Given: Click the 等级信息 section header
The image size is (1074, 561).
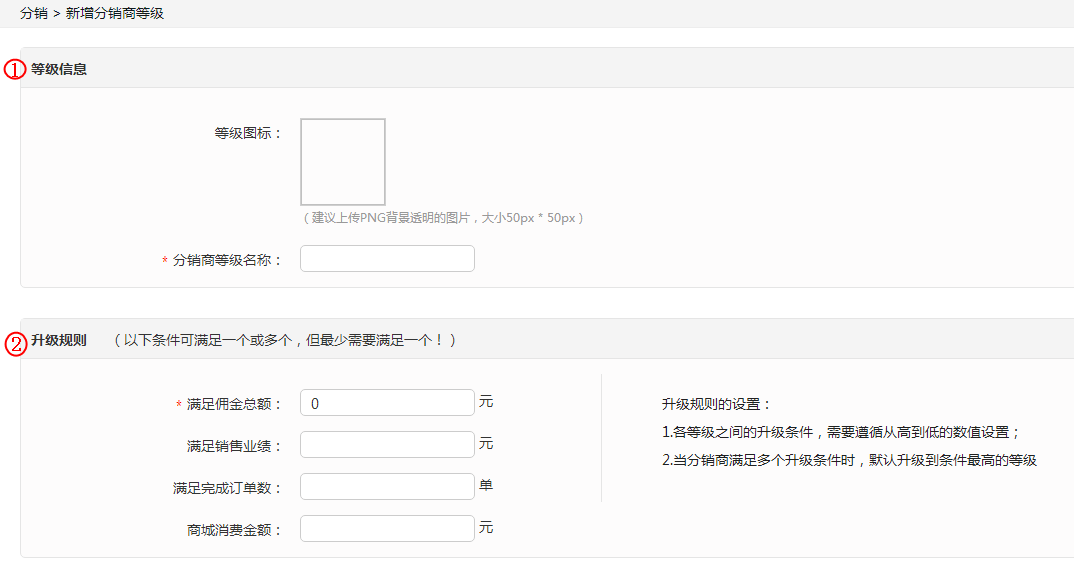Looking at the screenshot, I should tap(59, 69).
